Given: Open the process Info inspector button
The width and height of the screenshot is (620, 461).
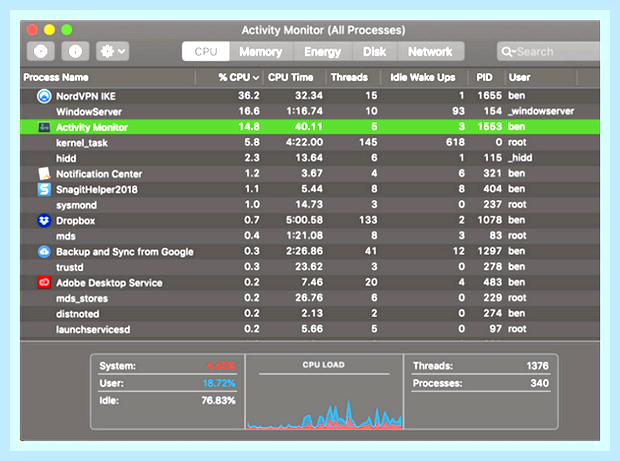Looking at the screenshot, I should click(75, 51).
